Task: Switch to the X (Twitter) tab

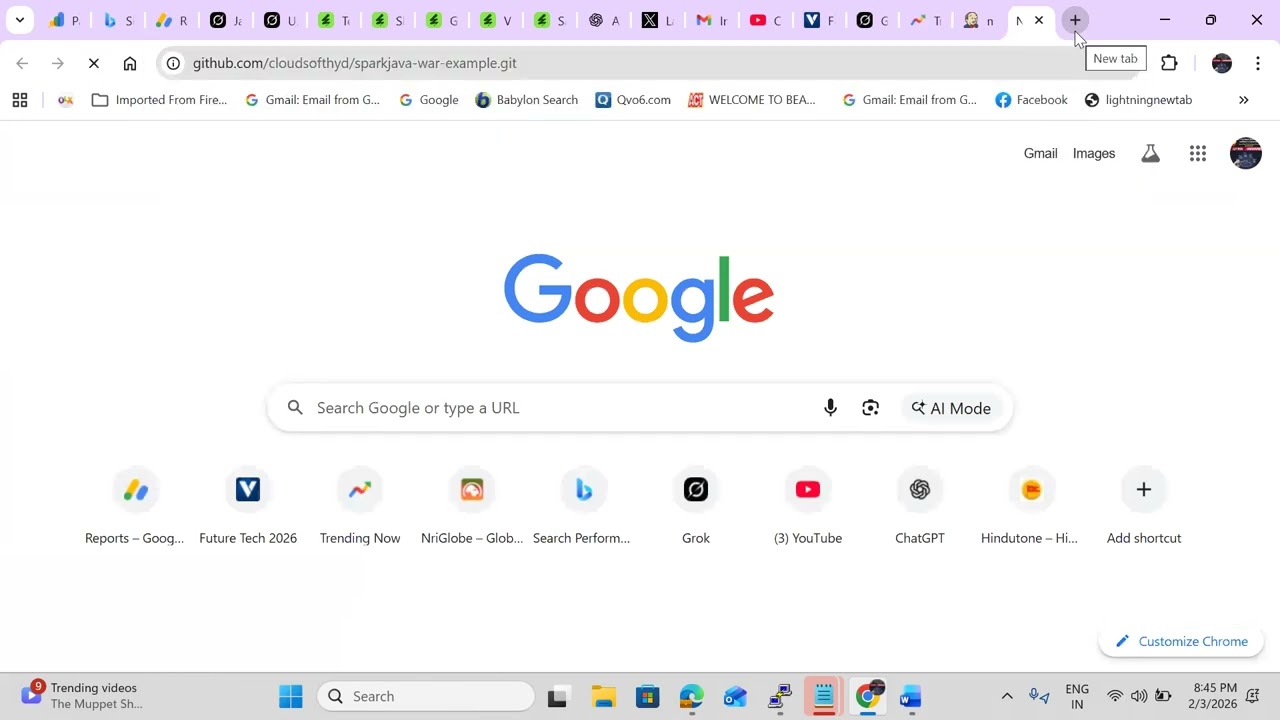Action: 657,20
